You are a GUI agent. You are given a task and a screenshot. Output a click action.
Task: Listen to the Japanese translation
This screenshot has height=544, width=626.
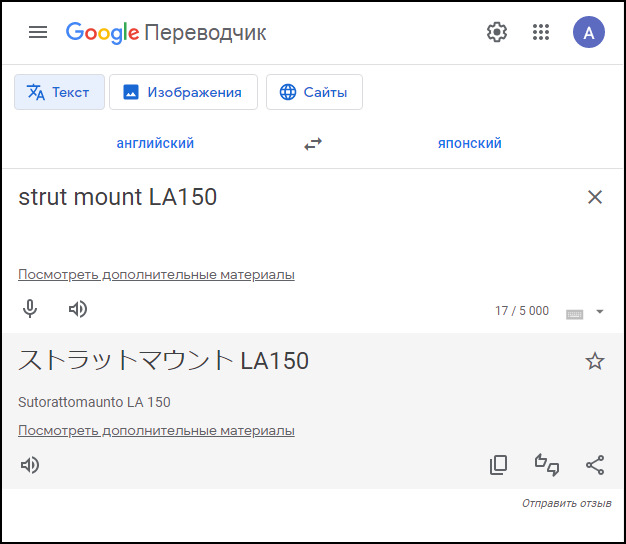(x=30, y=465)
